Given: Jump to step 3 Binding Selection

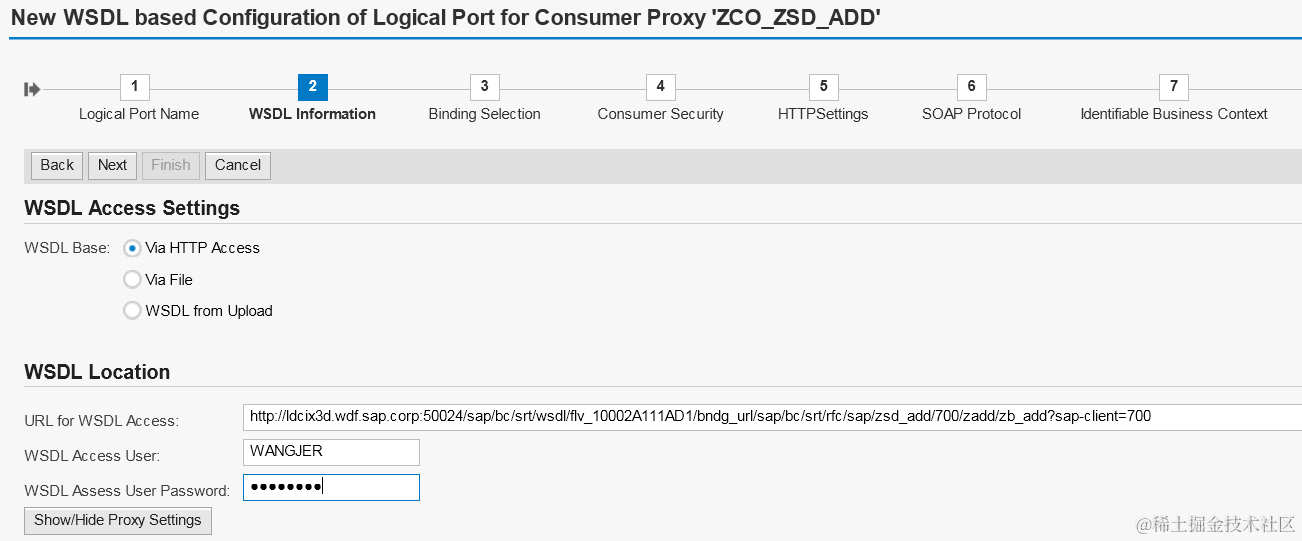Looking at the screenshot, I should [x=484, y=87].
